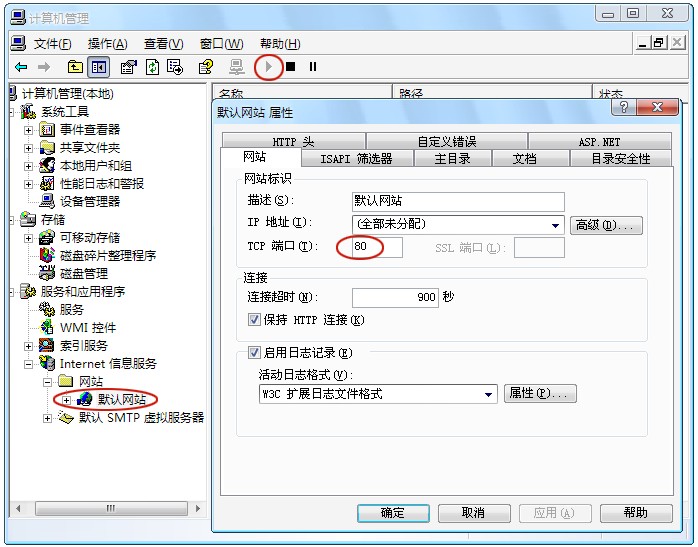698x547 pixels.
Task: Pause the site with the pause button
Action: (x=313, y=67)
